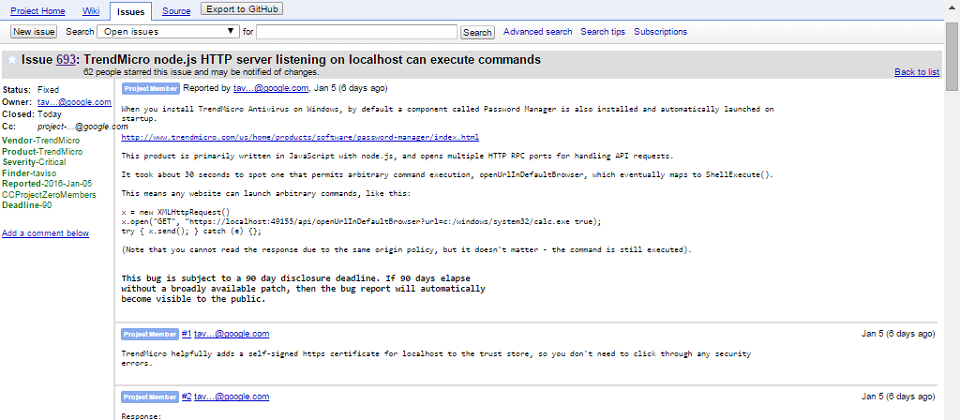Open the Search tips link
This screenshot has width=960, height=420.
pyautogui.click(x=603, y=32)
